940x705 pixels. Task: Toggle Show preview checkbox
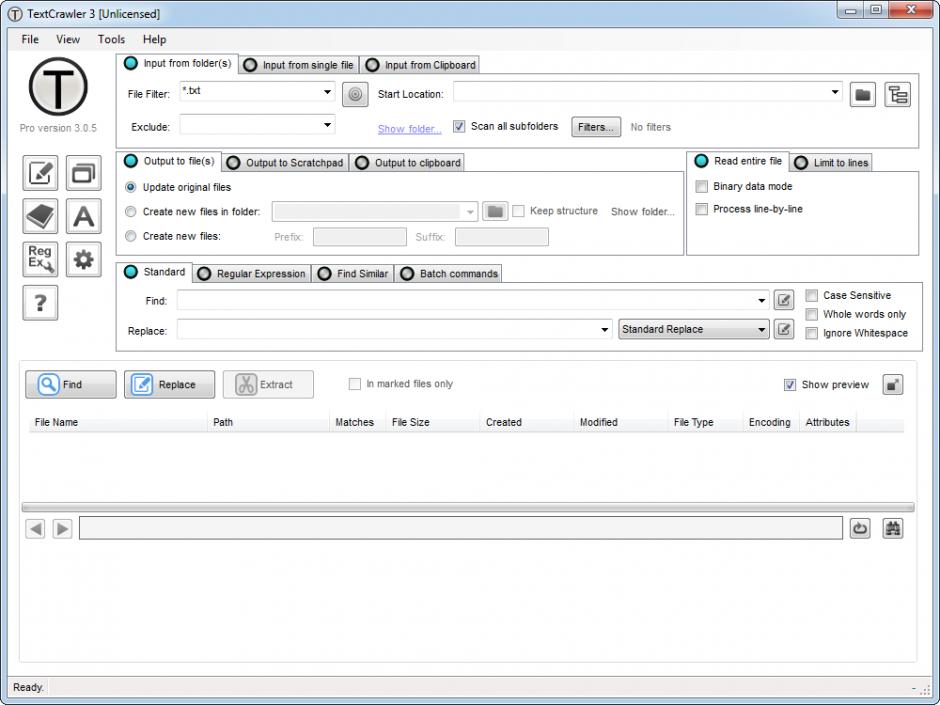[790, 385]
